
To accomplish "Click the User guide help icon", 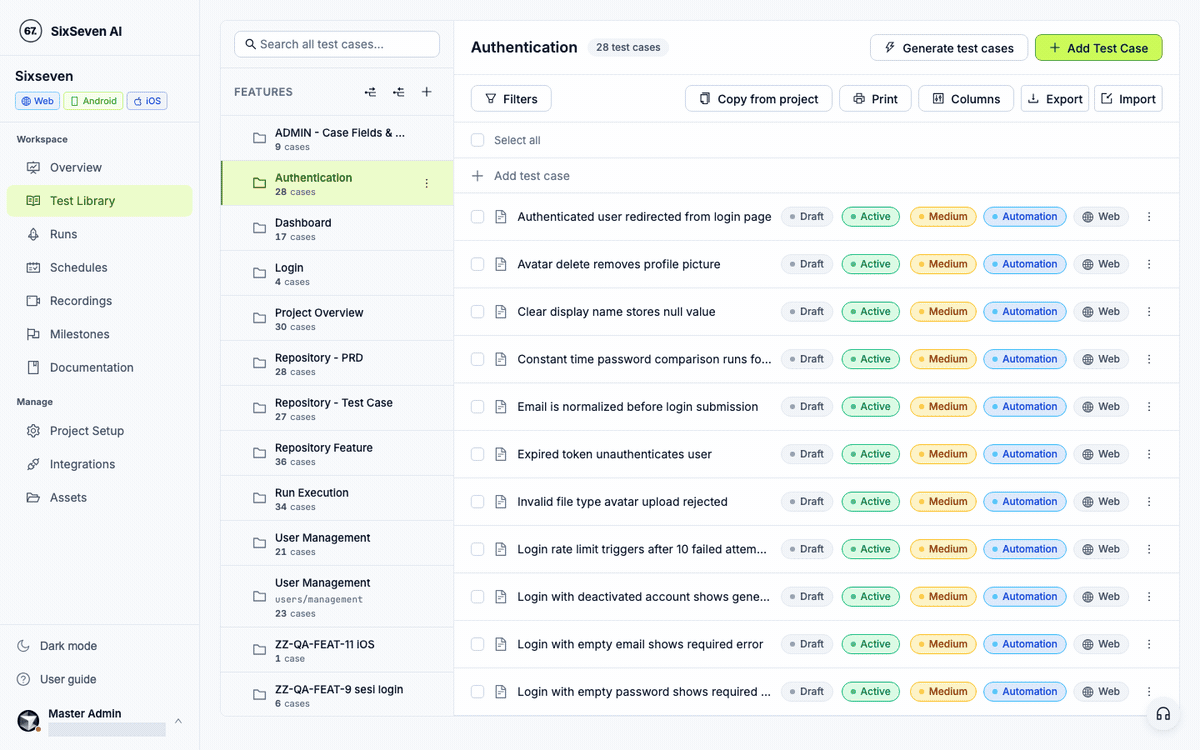I will [x=24, y=679].
